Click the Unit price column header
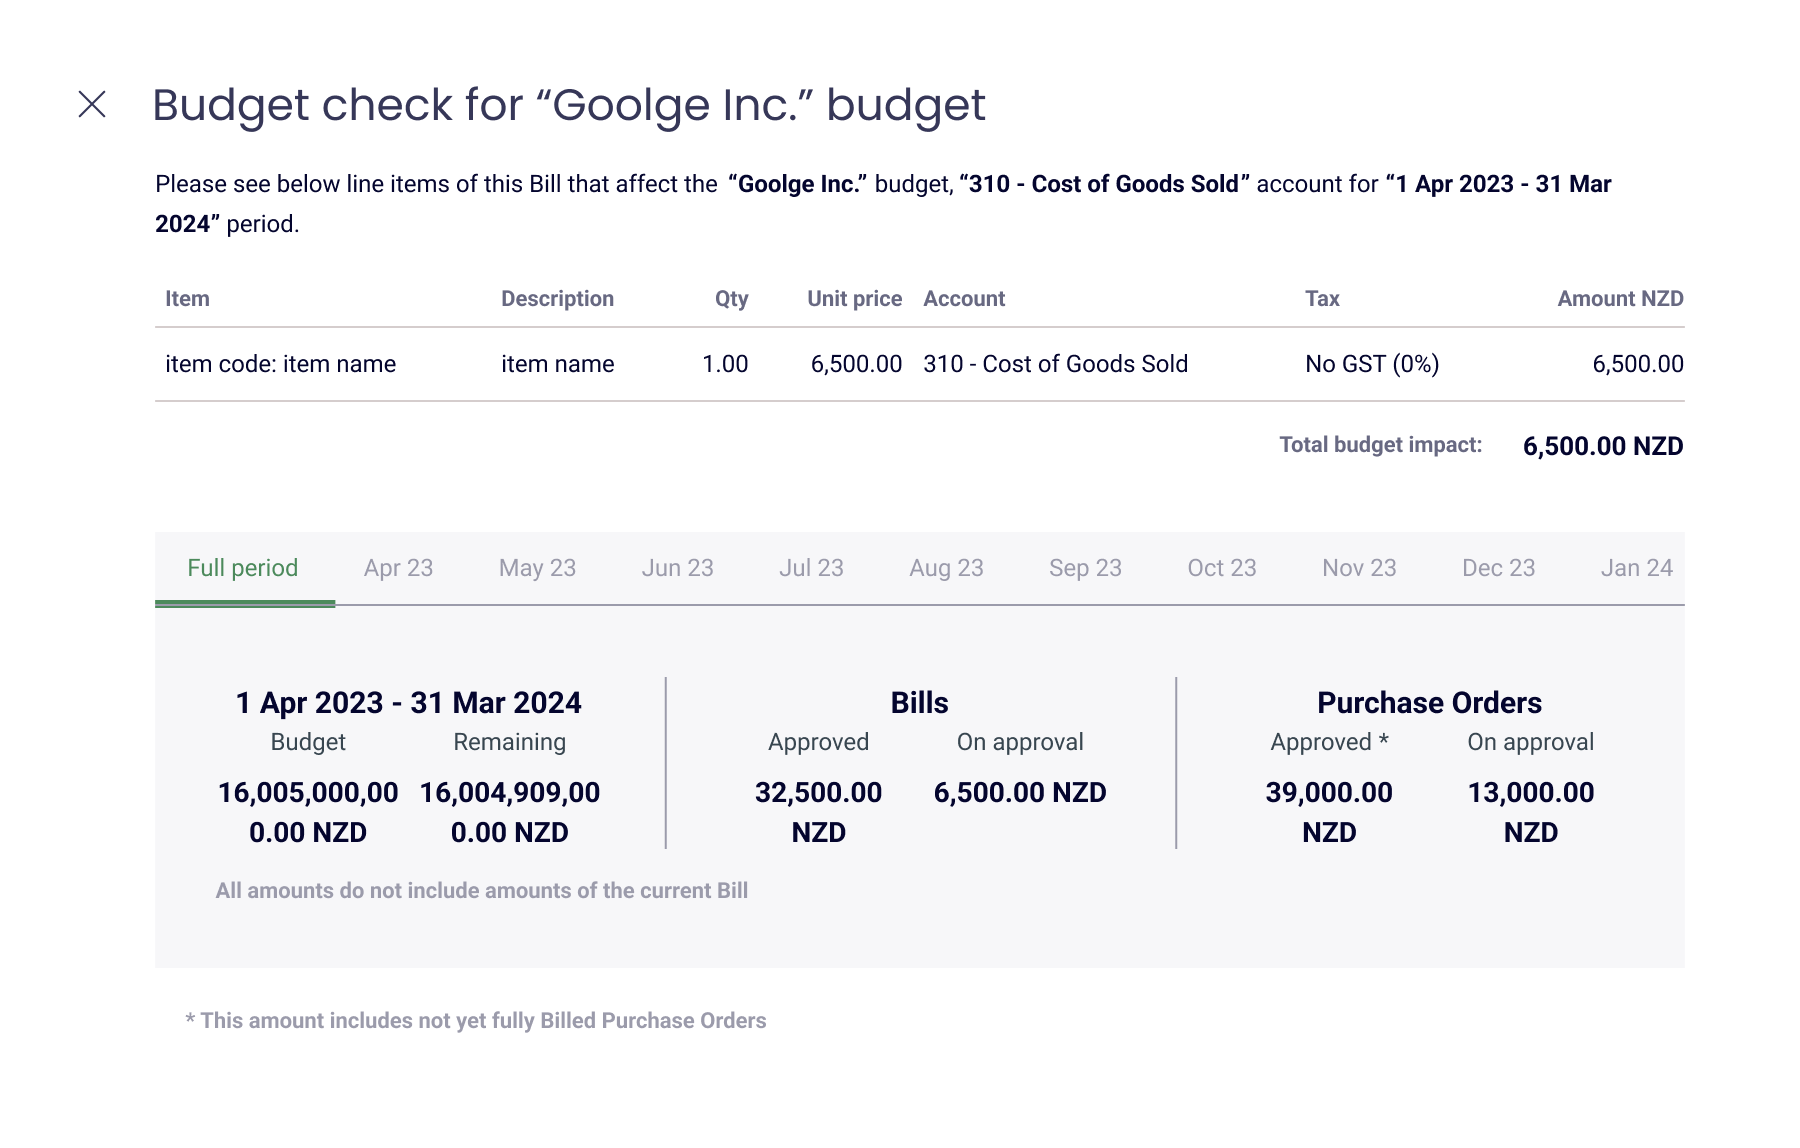Screen dimensions: 1800x1148 pos(854,298)
